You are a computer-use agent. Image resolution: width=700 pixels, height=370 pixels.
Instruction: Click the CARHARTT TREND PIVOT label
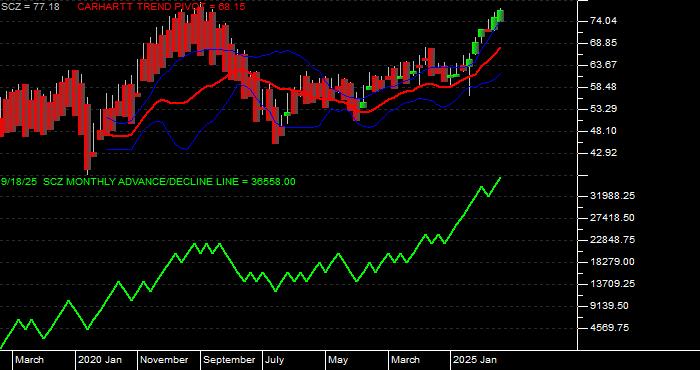tap(161, 7)
